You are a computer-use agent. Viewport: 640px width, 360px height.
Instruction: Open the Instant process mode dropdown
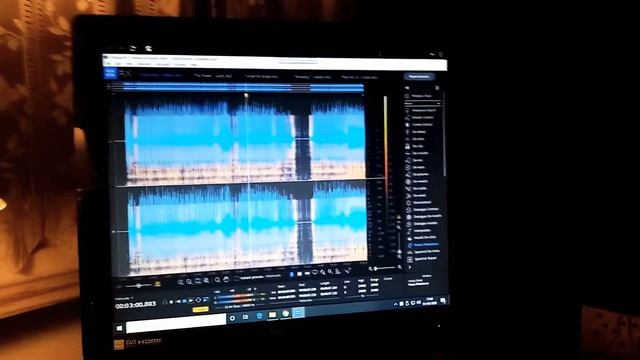coord(273,277)
